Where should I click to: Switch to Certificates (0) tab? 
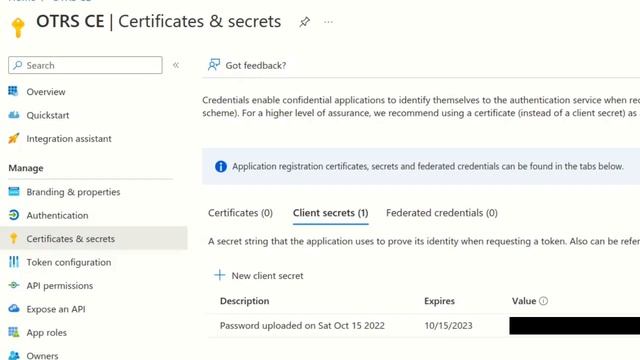[x=240, y=213]
